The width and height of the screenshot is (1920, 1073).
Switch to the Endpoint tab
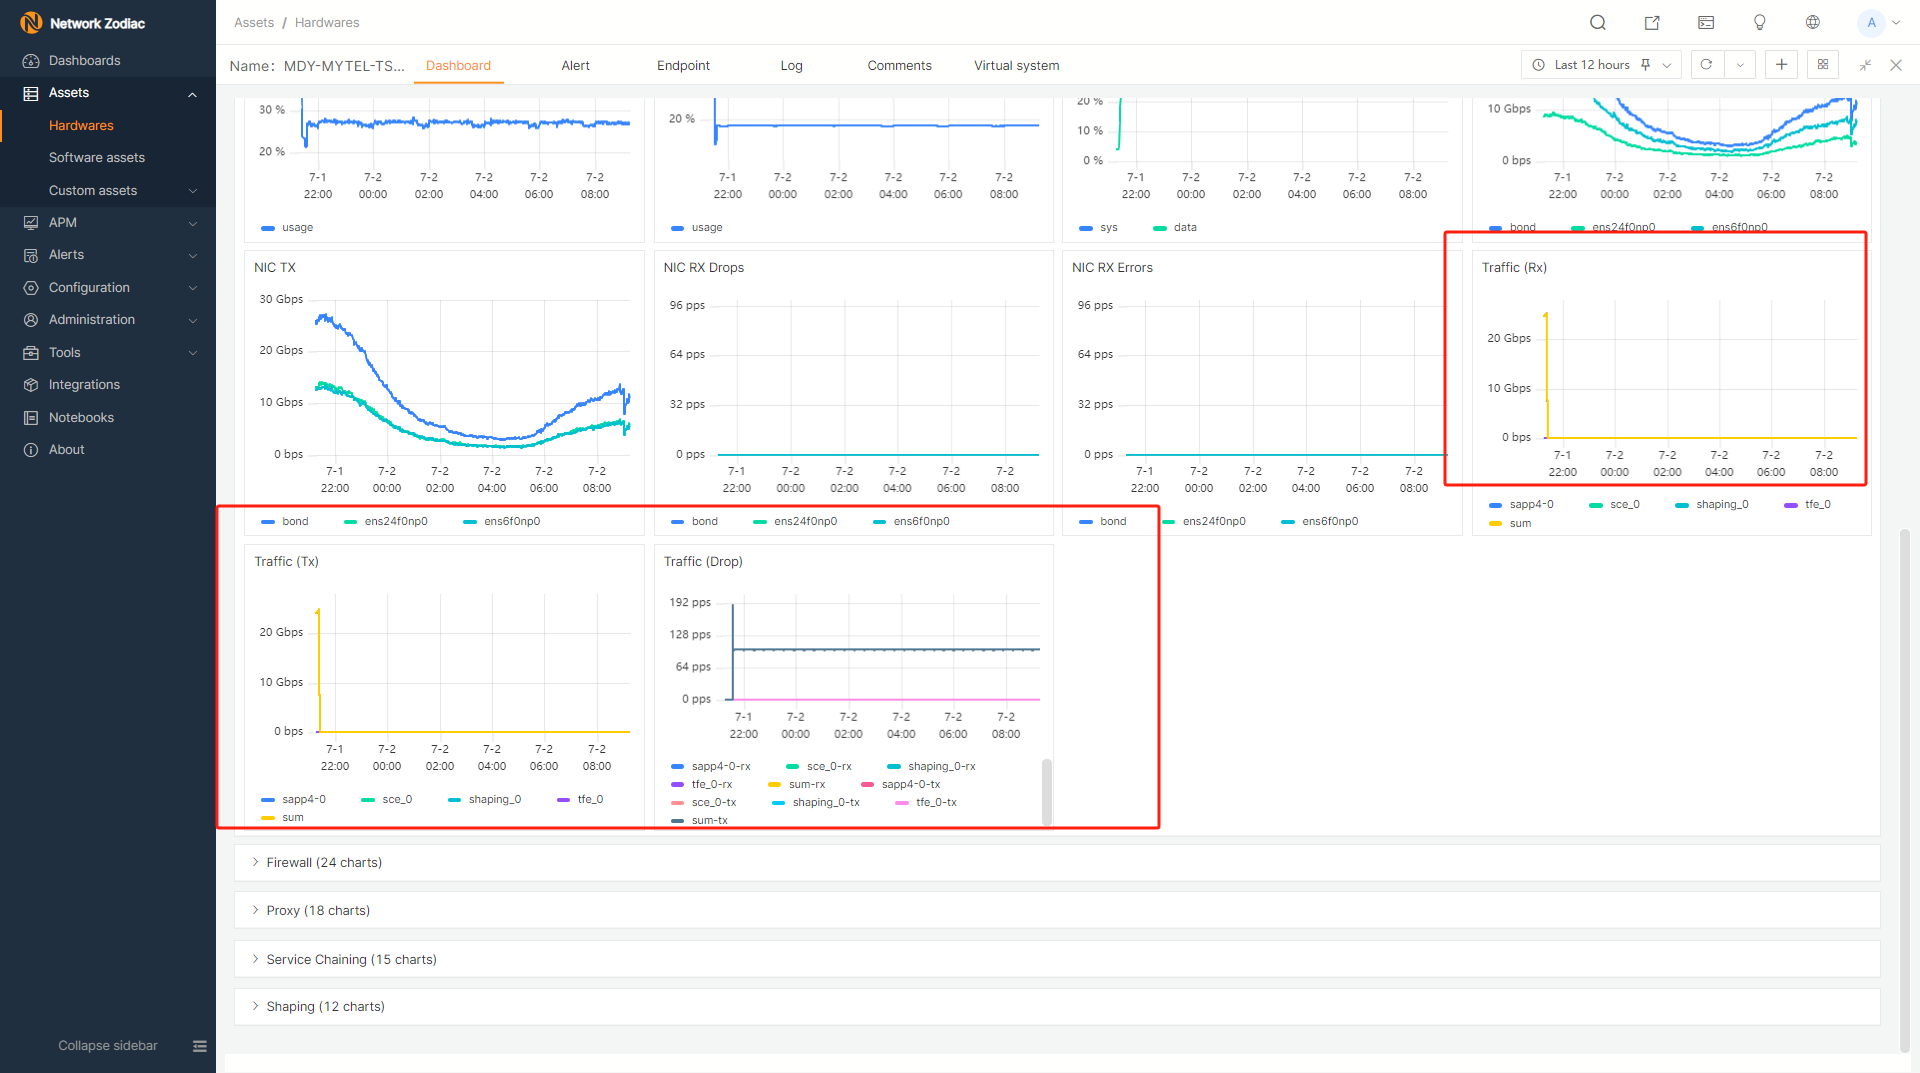(x=683, y=66)
